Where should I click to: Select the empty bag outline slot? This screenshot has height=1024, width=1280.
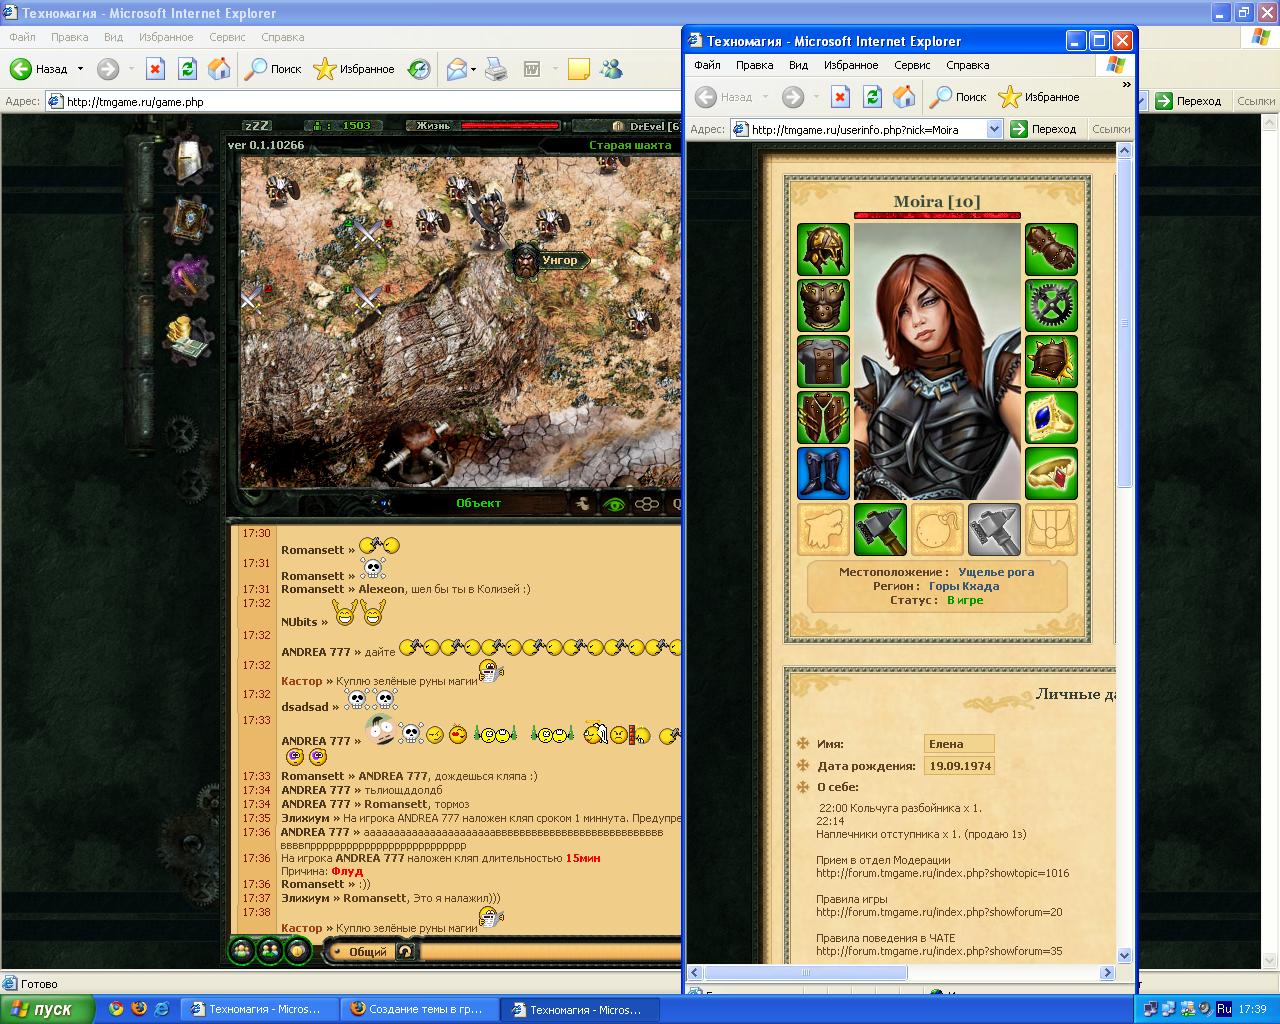(x=1051, y=529)
